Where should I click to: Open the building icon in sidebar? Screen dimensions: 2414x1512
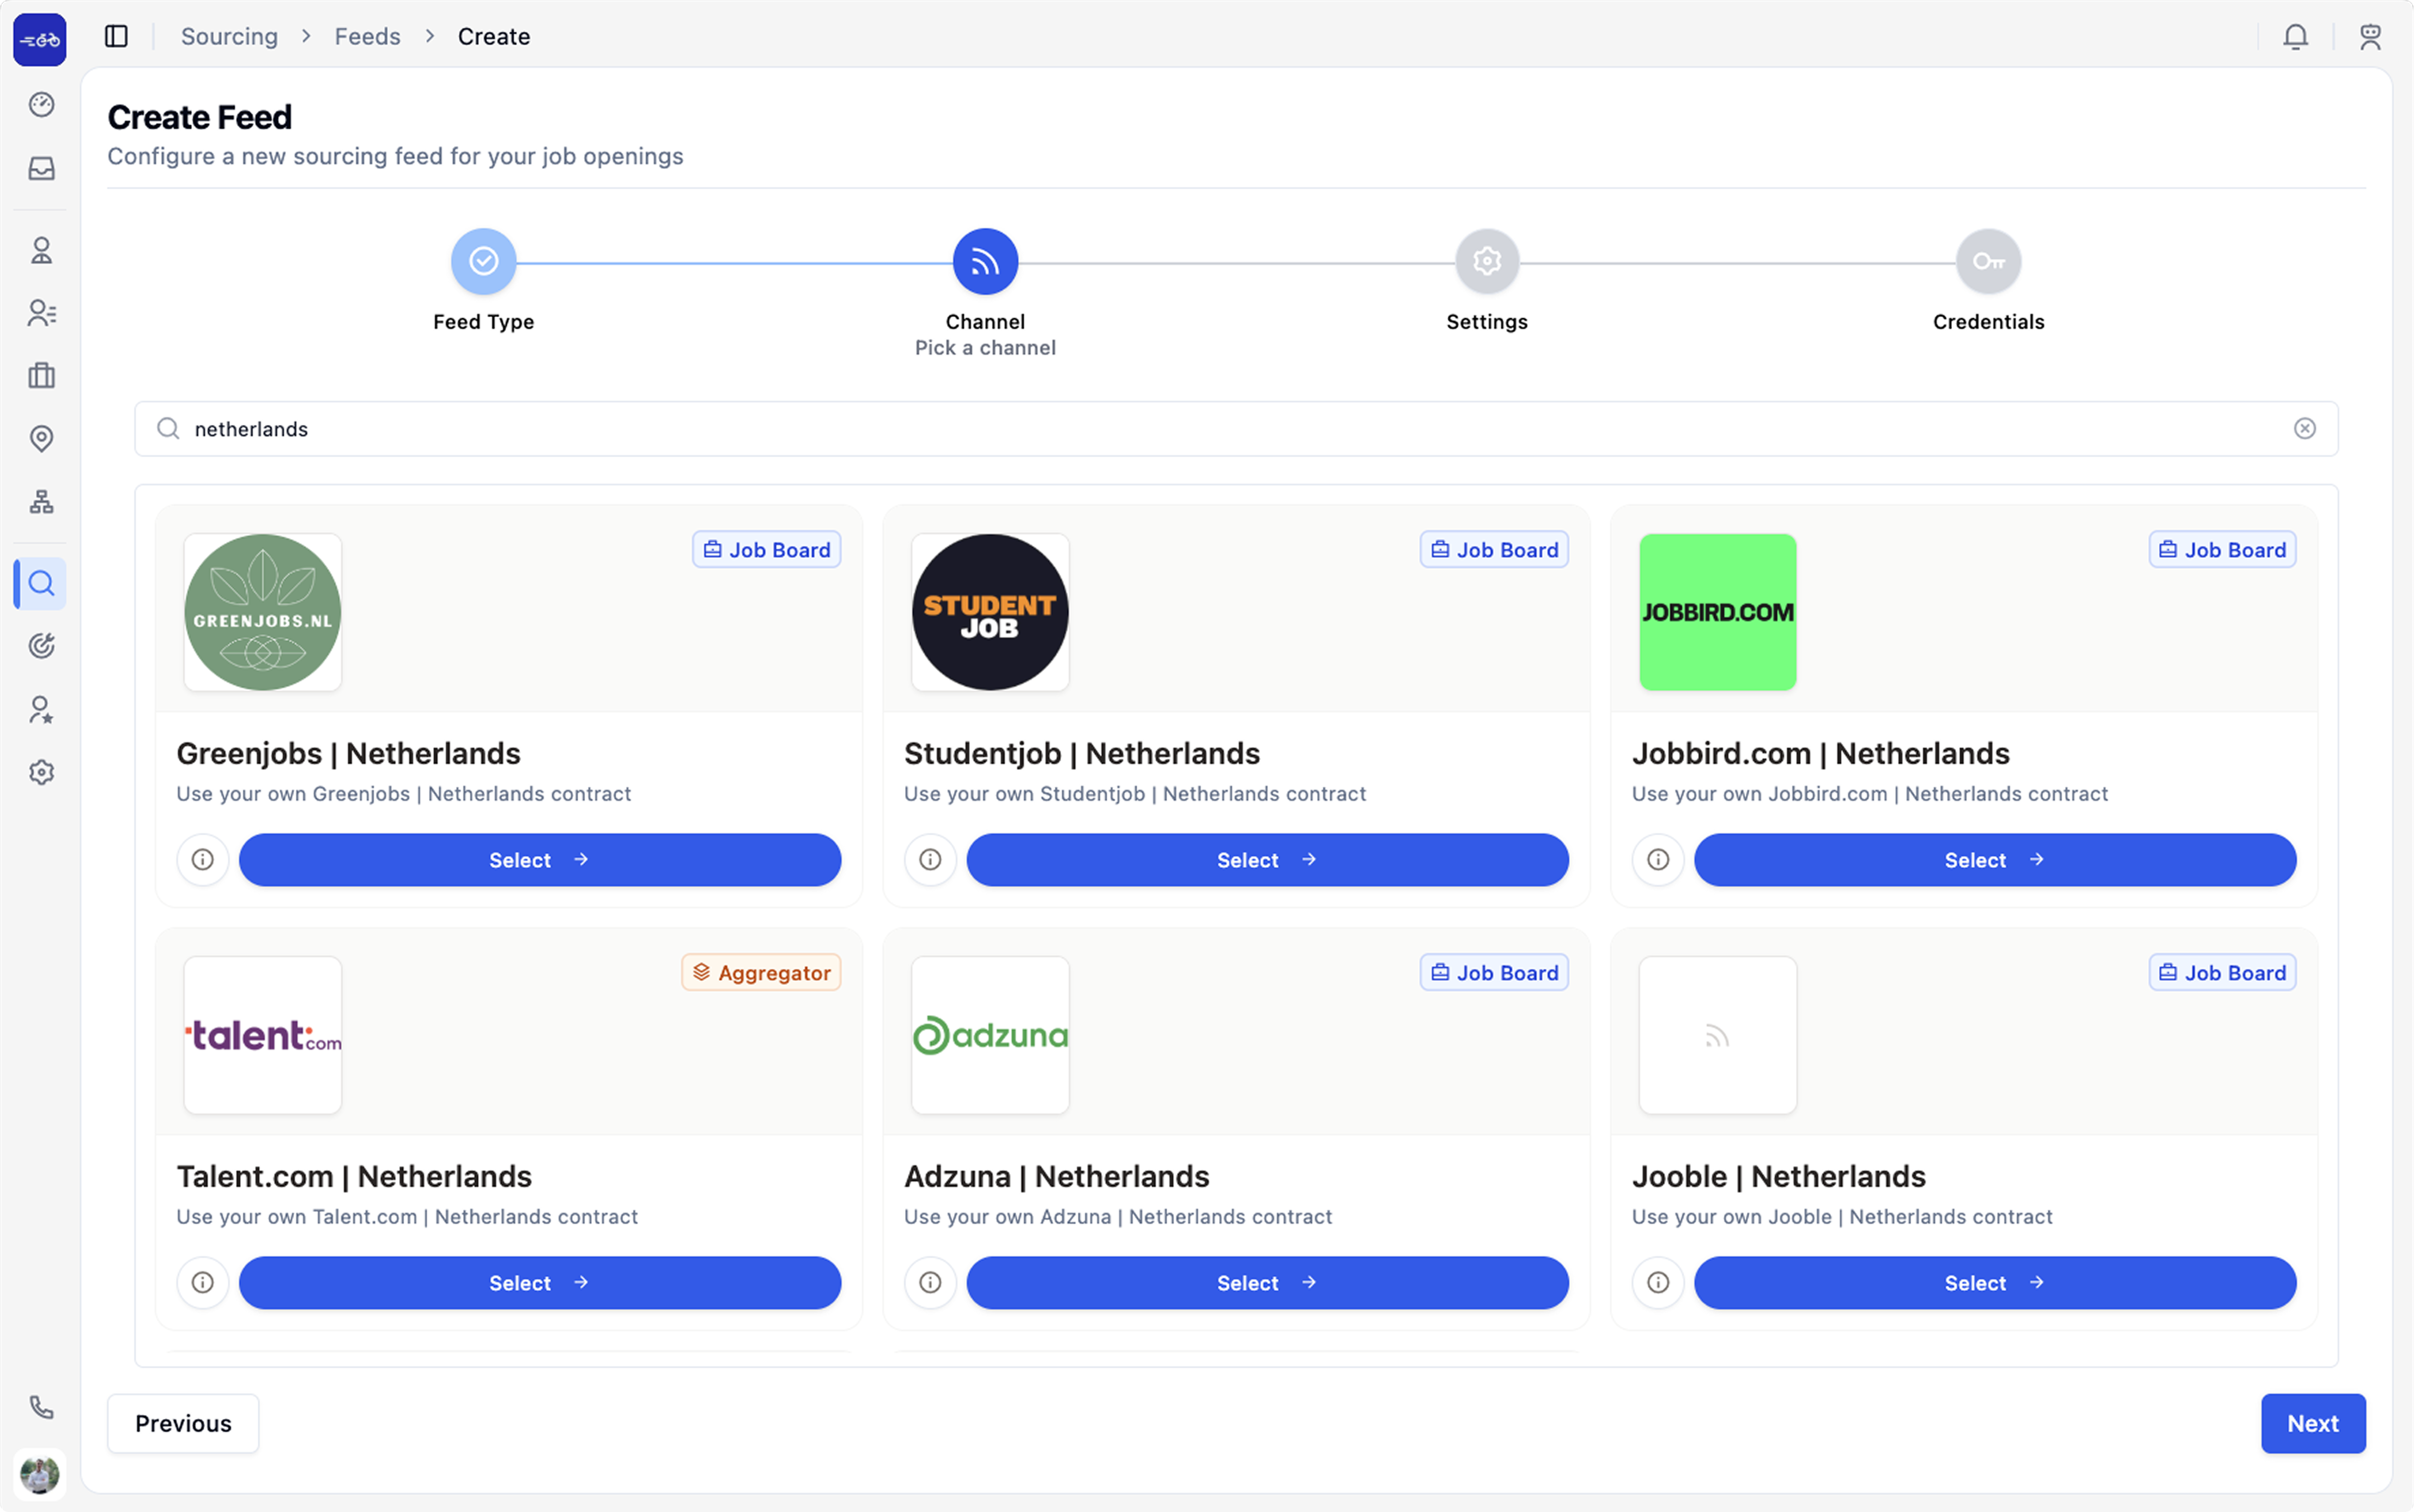point(41,376)
